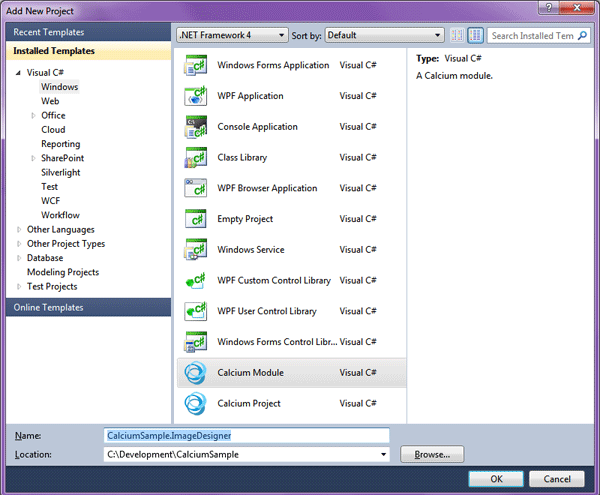The image size is (600, 495).
Task: Click the 'Calcium Module' template name
Action: (251, 373)
